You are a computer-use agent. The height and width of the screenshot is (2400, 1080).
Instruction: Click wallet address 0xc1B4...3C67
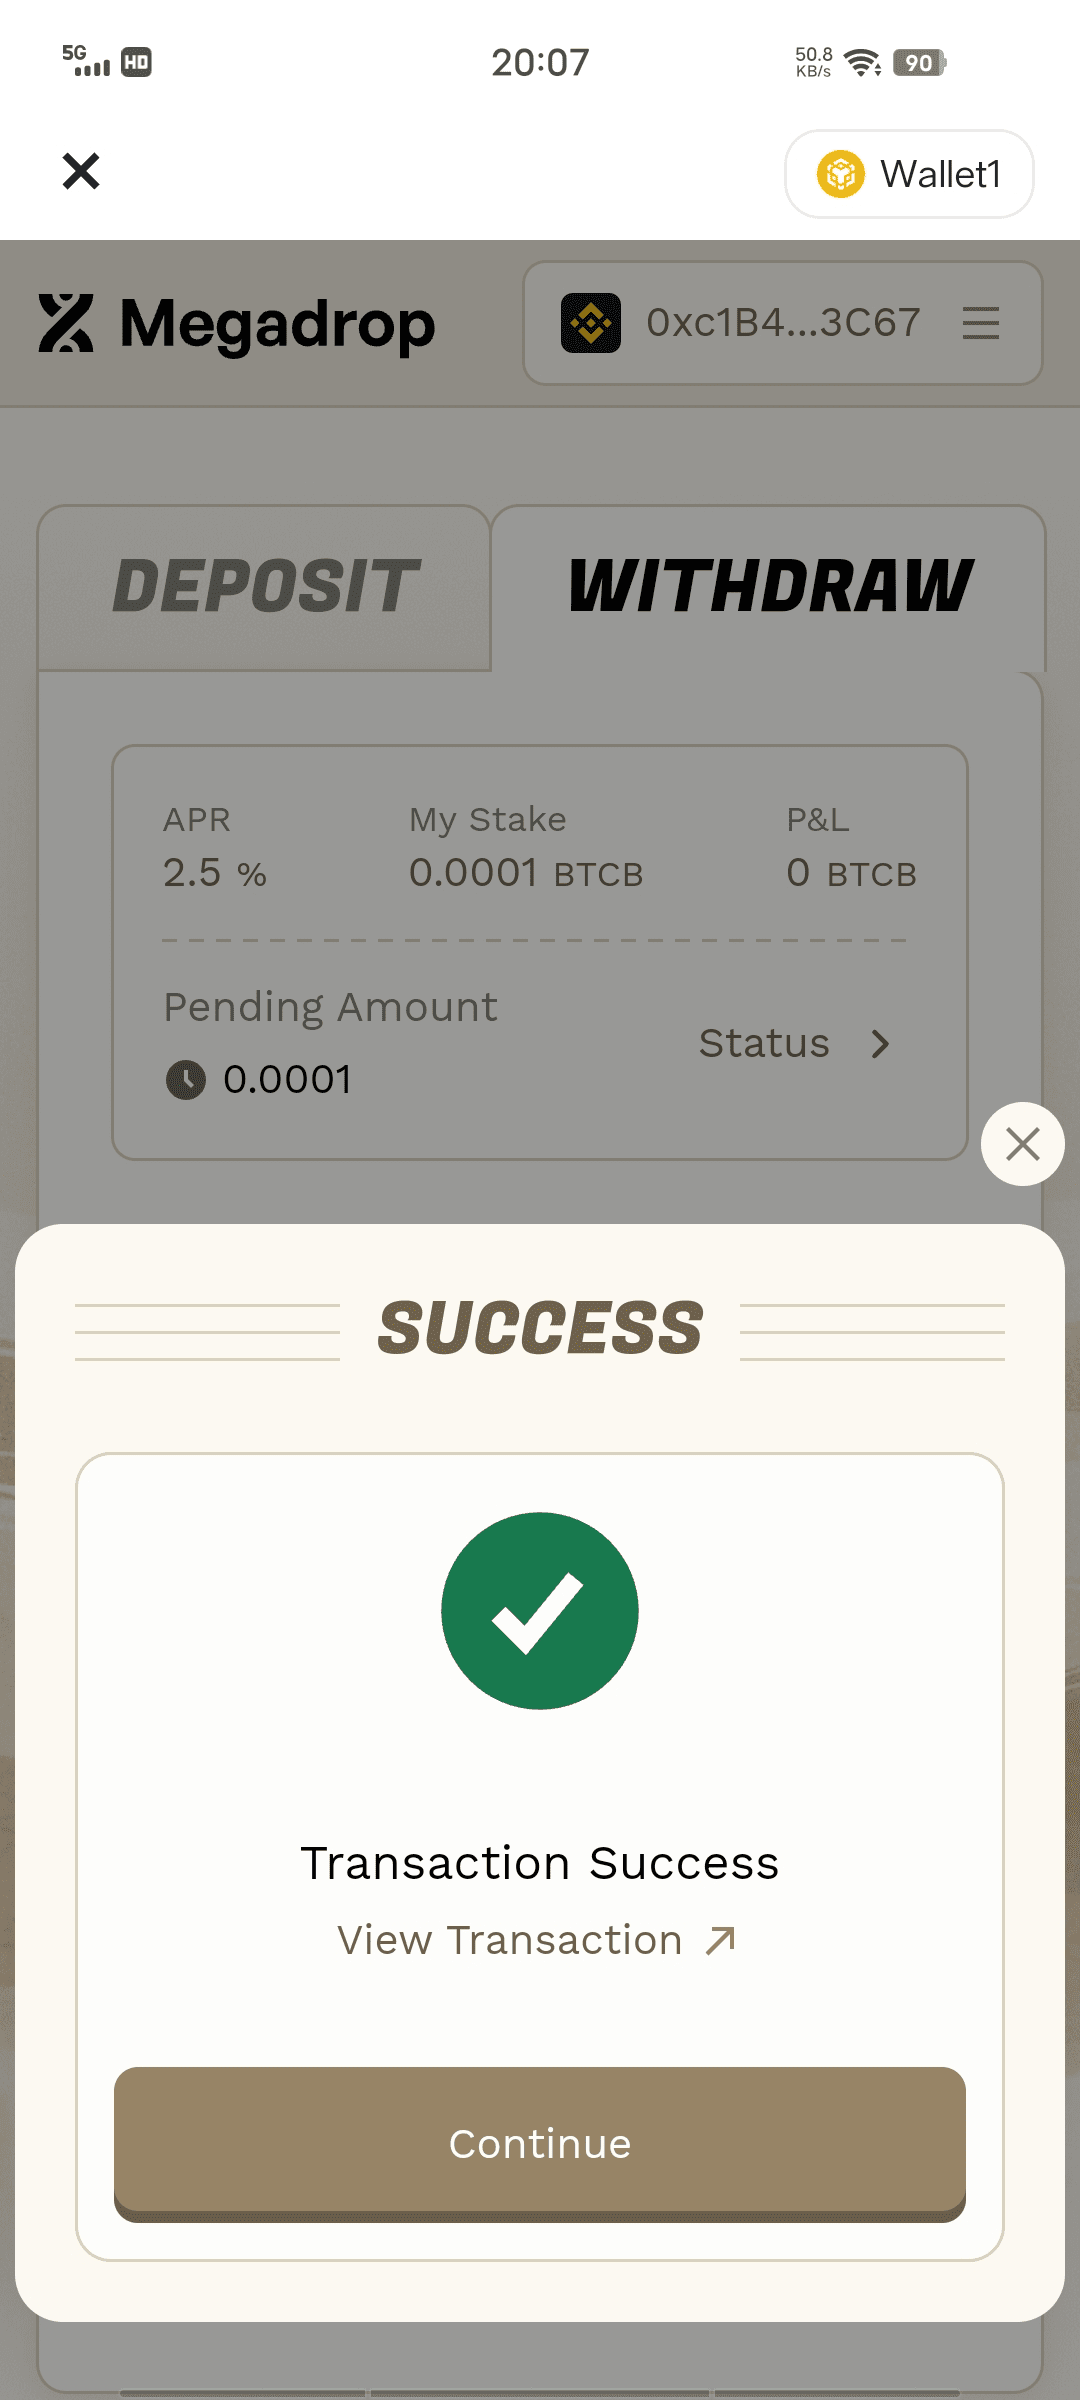[783, 323]
